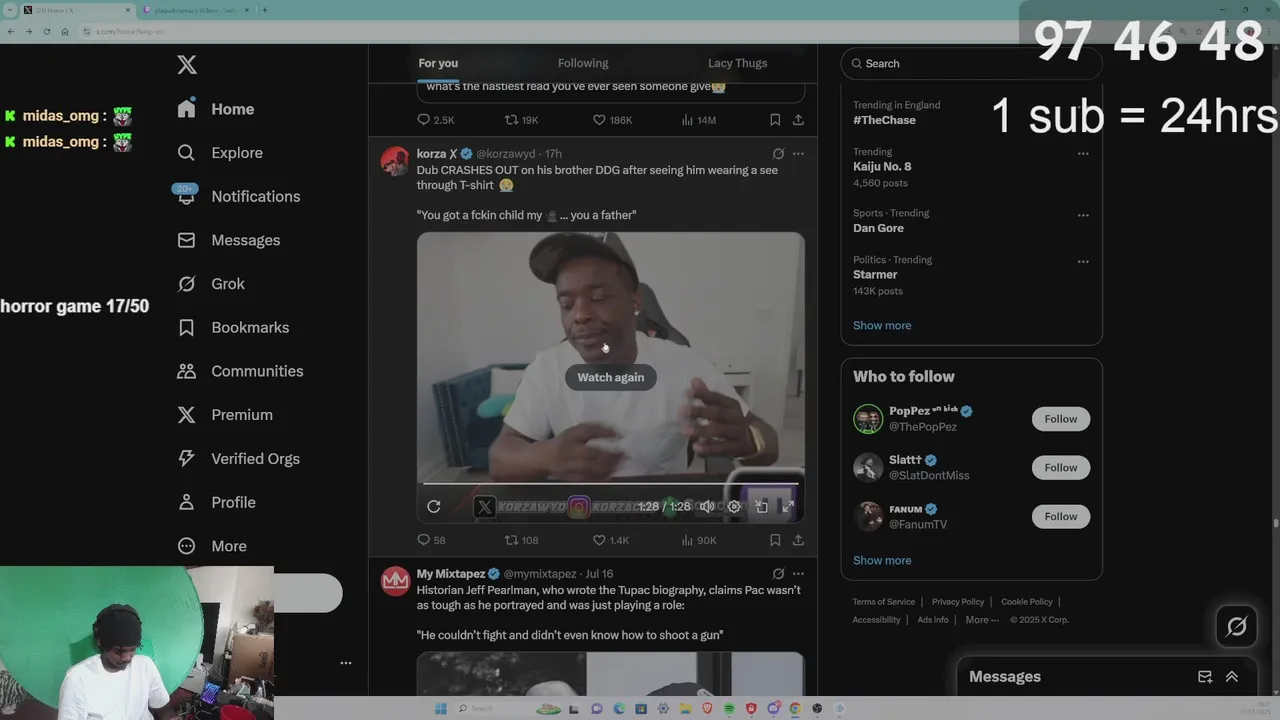This screenshot has width=1280, height=720.
Task: Open Bookmarks in the sidebar
Action: pos(233,327)
